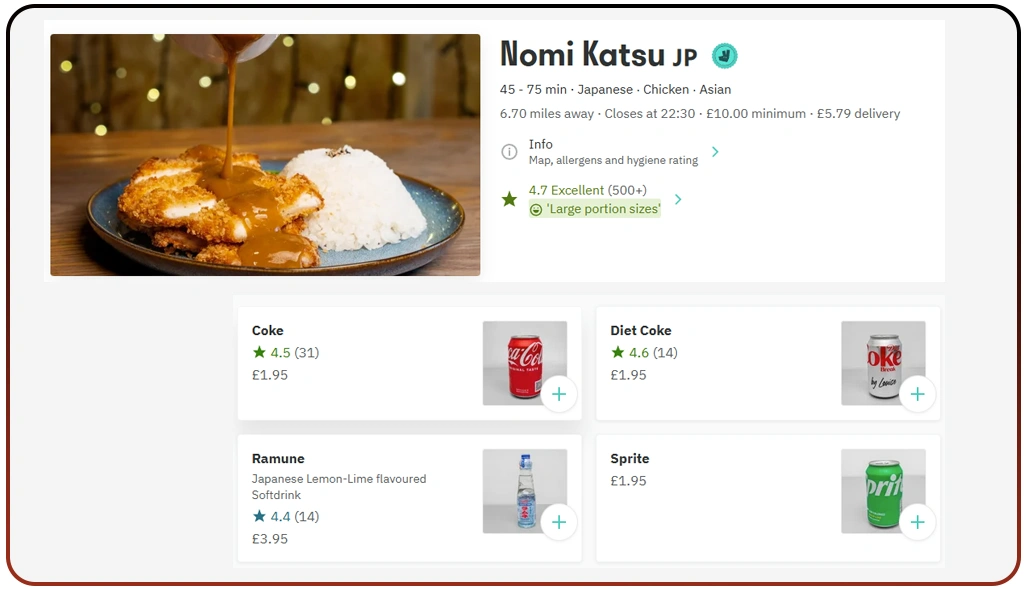Click the teal Deliveroo badge icon

[x=724, y=56]
